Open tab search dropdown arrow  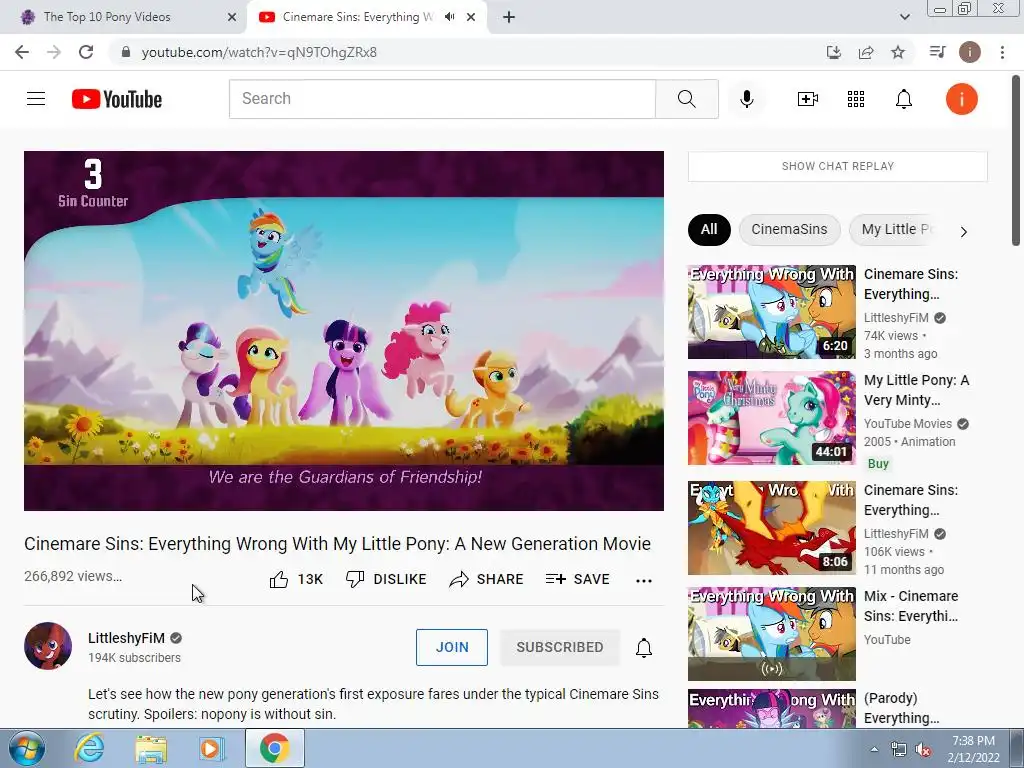click(x=904, y=17)
